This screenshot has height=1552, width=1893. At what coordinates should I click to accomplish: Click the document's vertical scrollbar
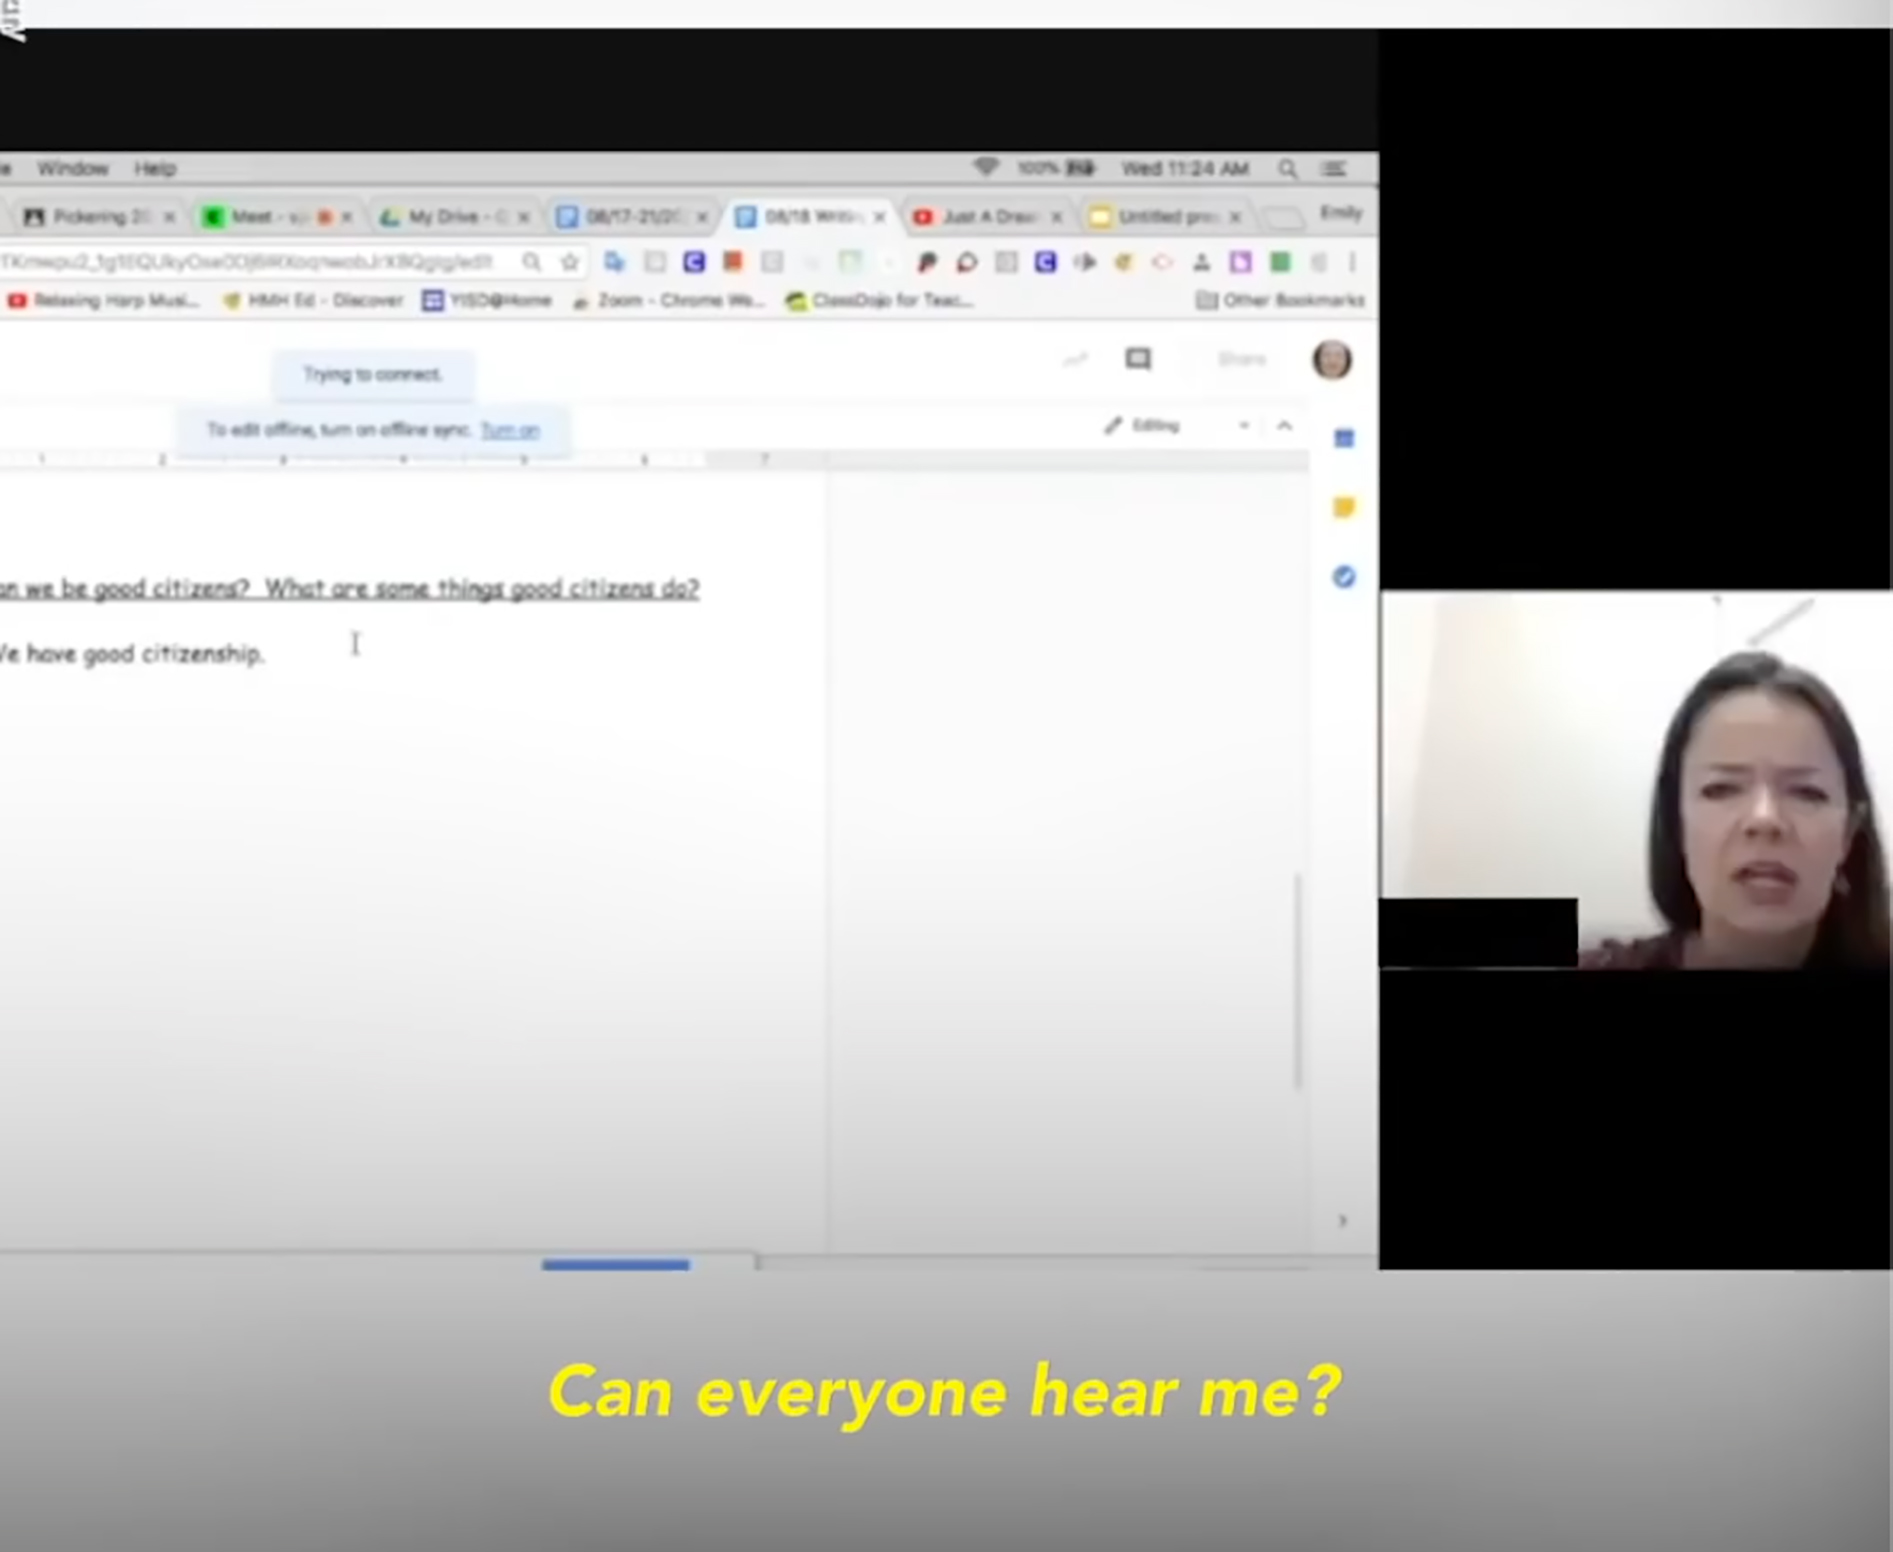pos(1298,980)
